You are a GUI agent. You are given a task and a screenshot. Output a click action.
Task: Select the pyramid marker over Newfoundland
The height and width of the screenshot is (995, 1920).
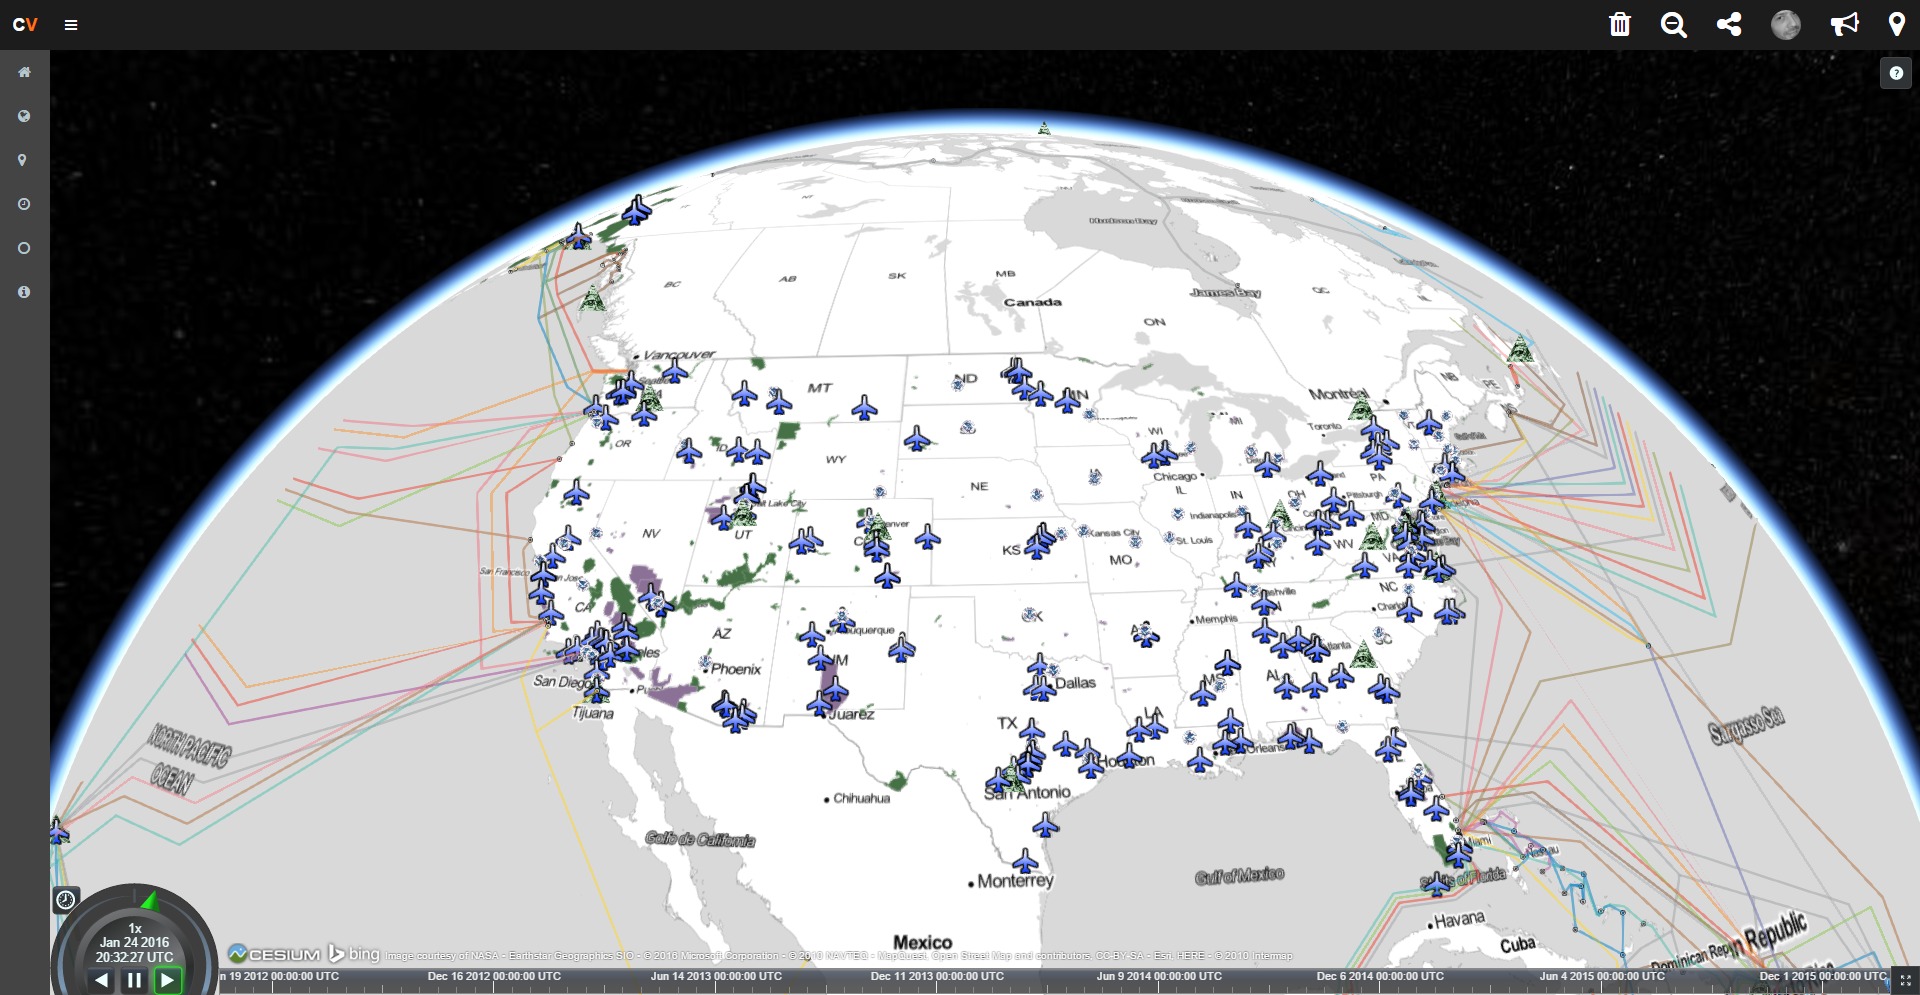(x=1521, y=350)
